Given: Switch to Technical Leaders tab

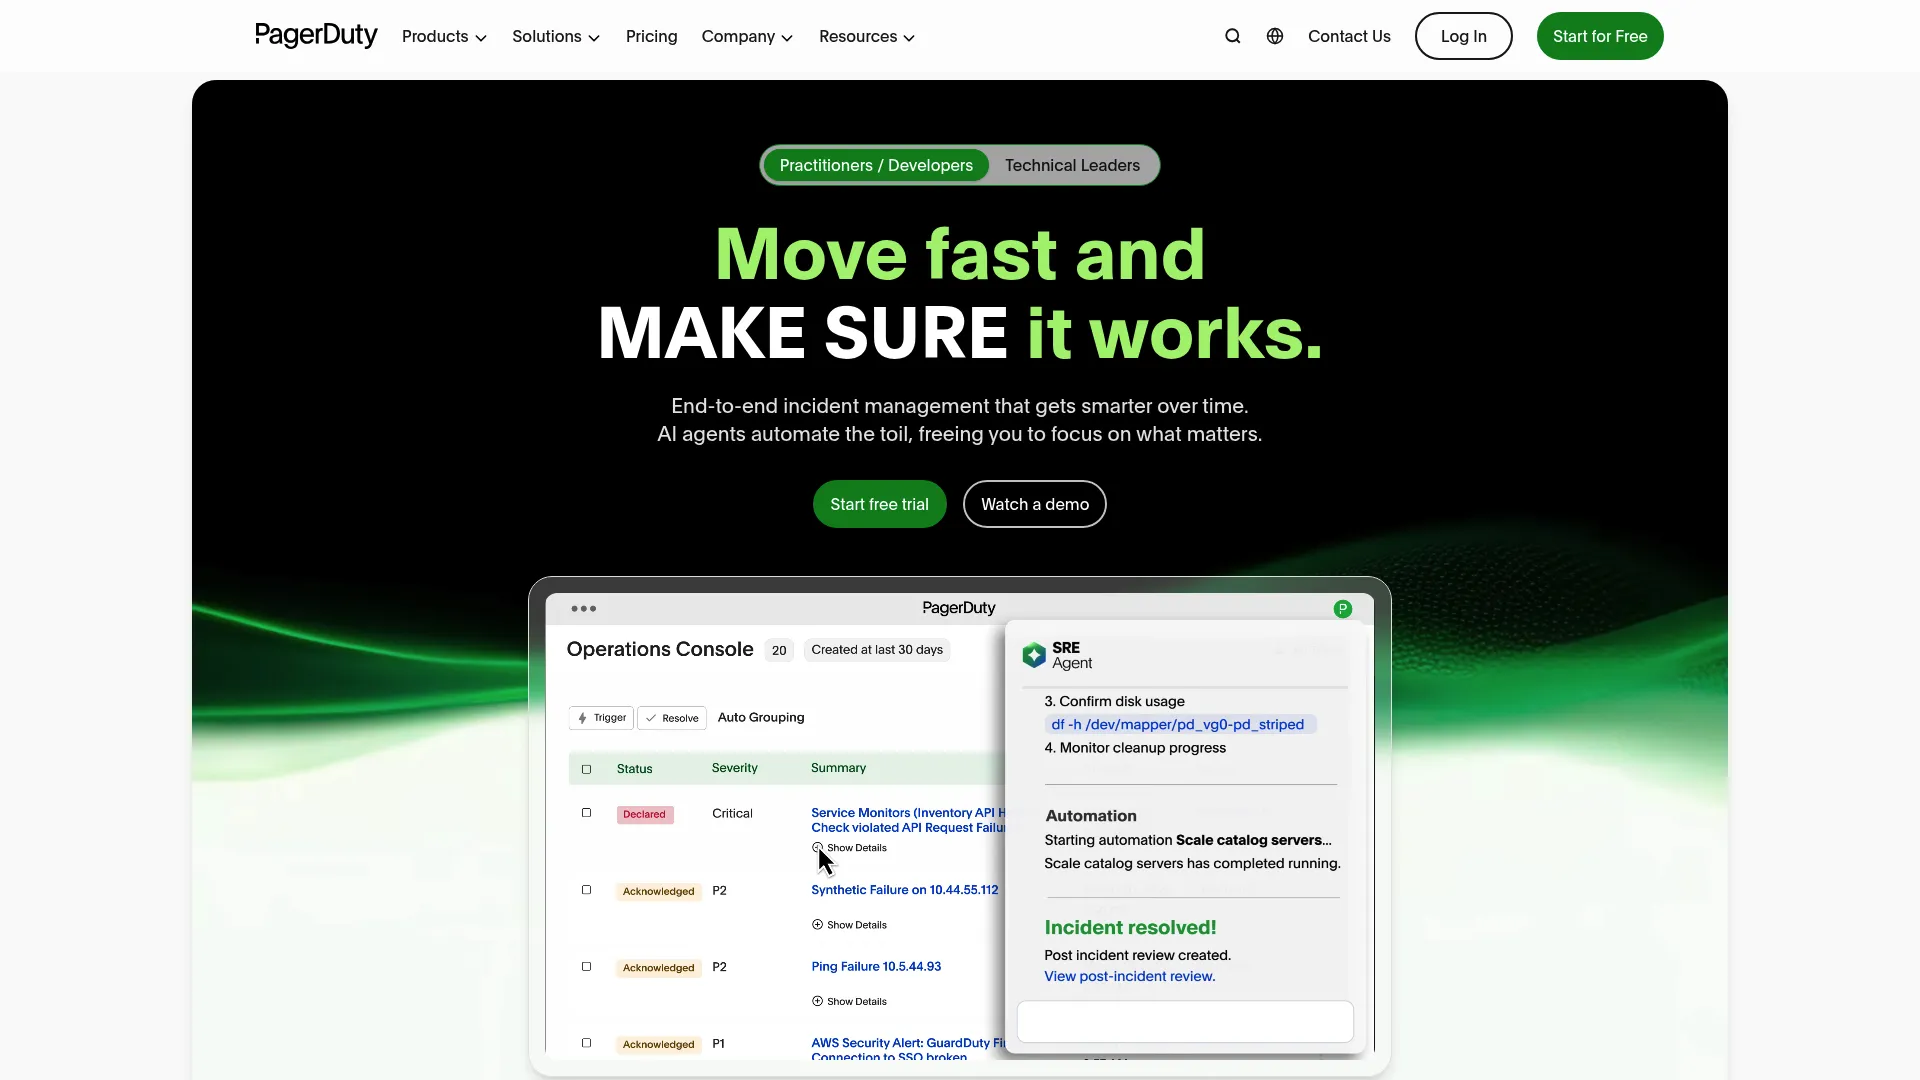Looking at the screenshot, I should (1072, 165).
